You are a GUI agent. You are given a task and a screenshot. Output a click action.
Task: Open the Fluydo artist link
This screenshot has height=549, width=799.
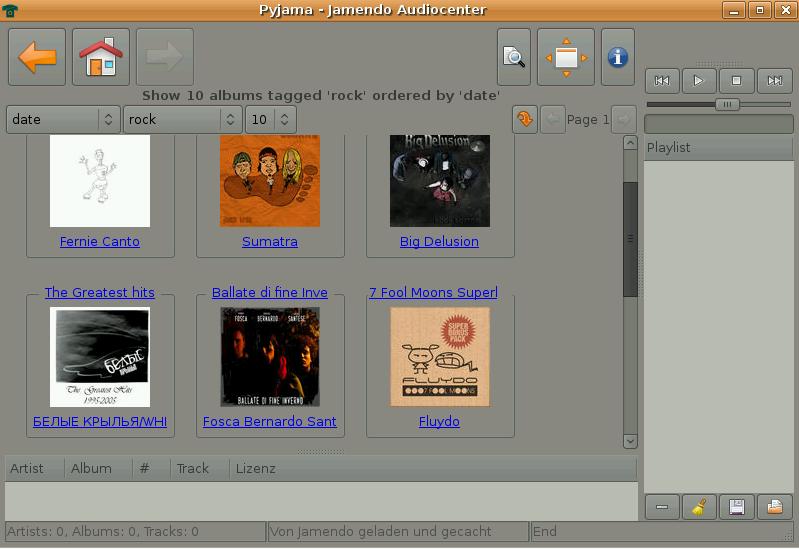coord(439,422)
